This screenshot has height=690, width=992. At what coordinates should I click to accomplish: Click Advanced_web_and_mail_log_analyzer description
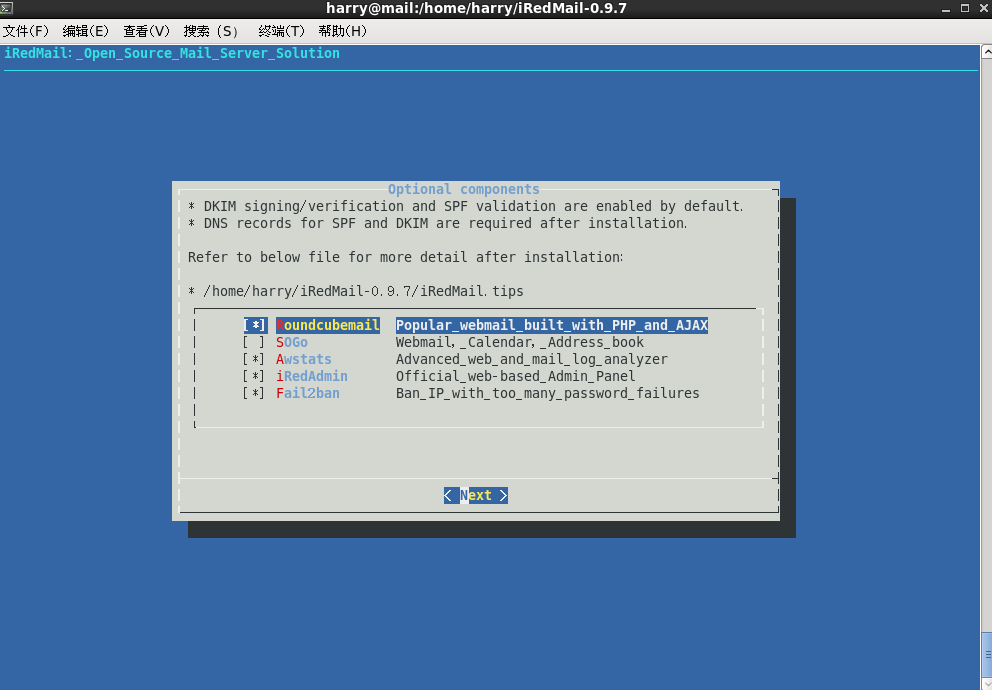click(531, 359)
